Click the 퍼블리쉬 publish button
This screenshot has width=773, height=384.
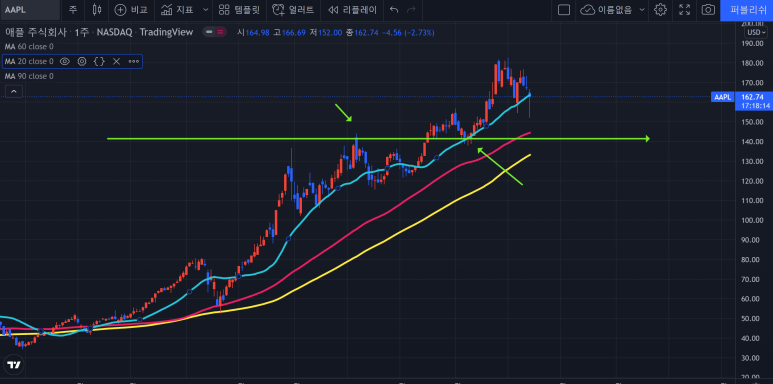pos(746,10)
